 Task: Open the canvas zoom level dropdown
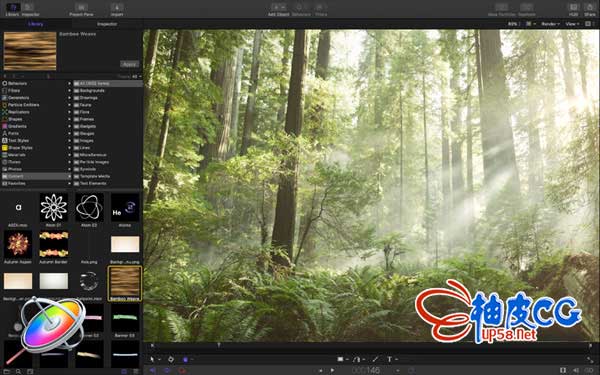pos(514,24)
